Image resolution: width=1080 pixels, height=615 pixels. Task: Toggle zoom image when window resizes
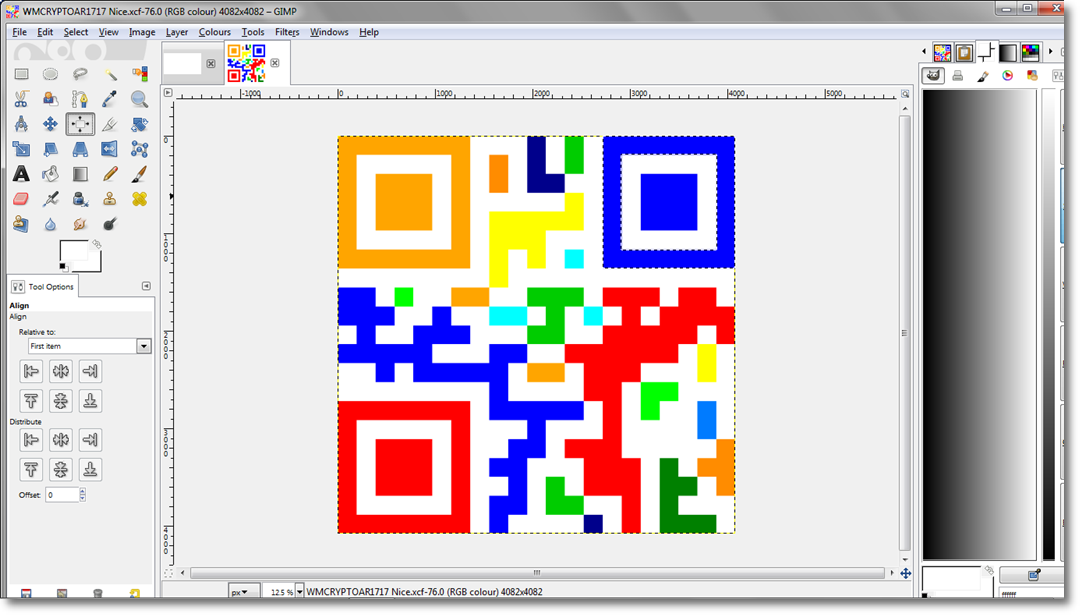click(x=905, y=93)
